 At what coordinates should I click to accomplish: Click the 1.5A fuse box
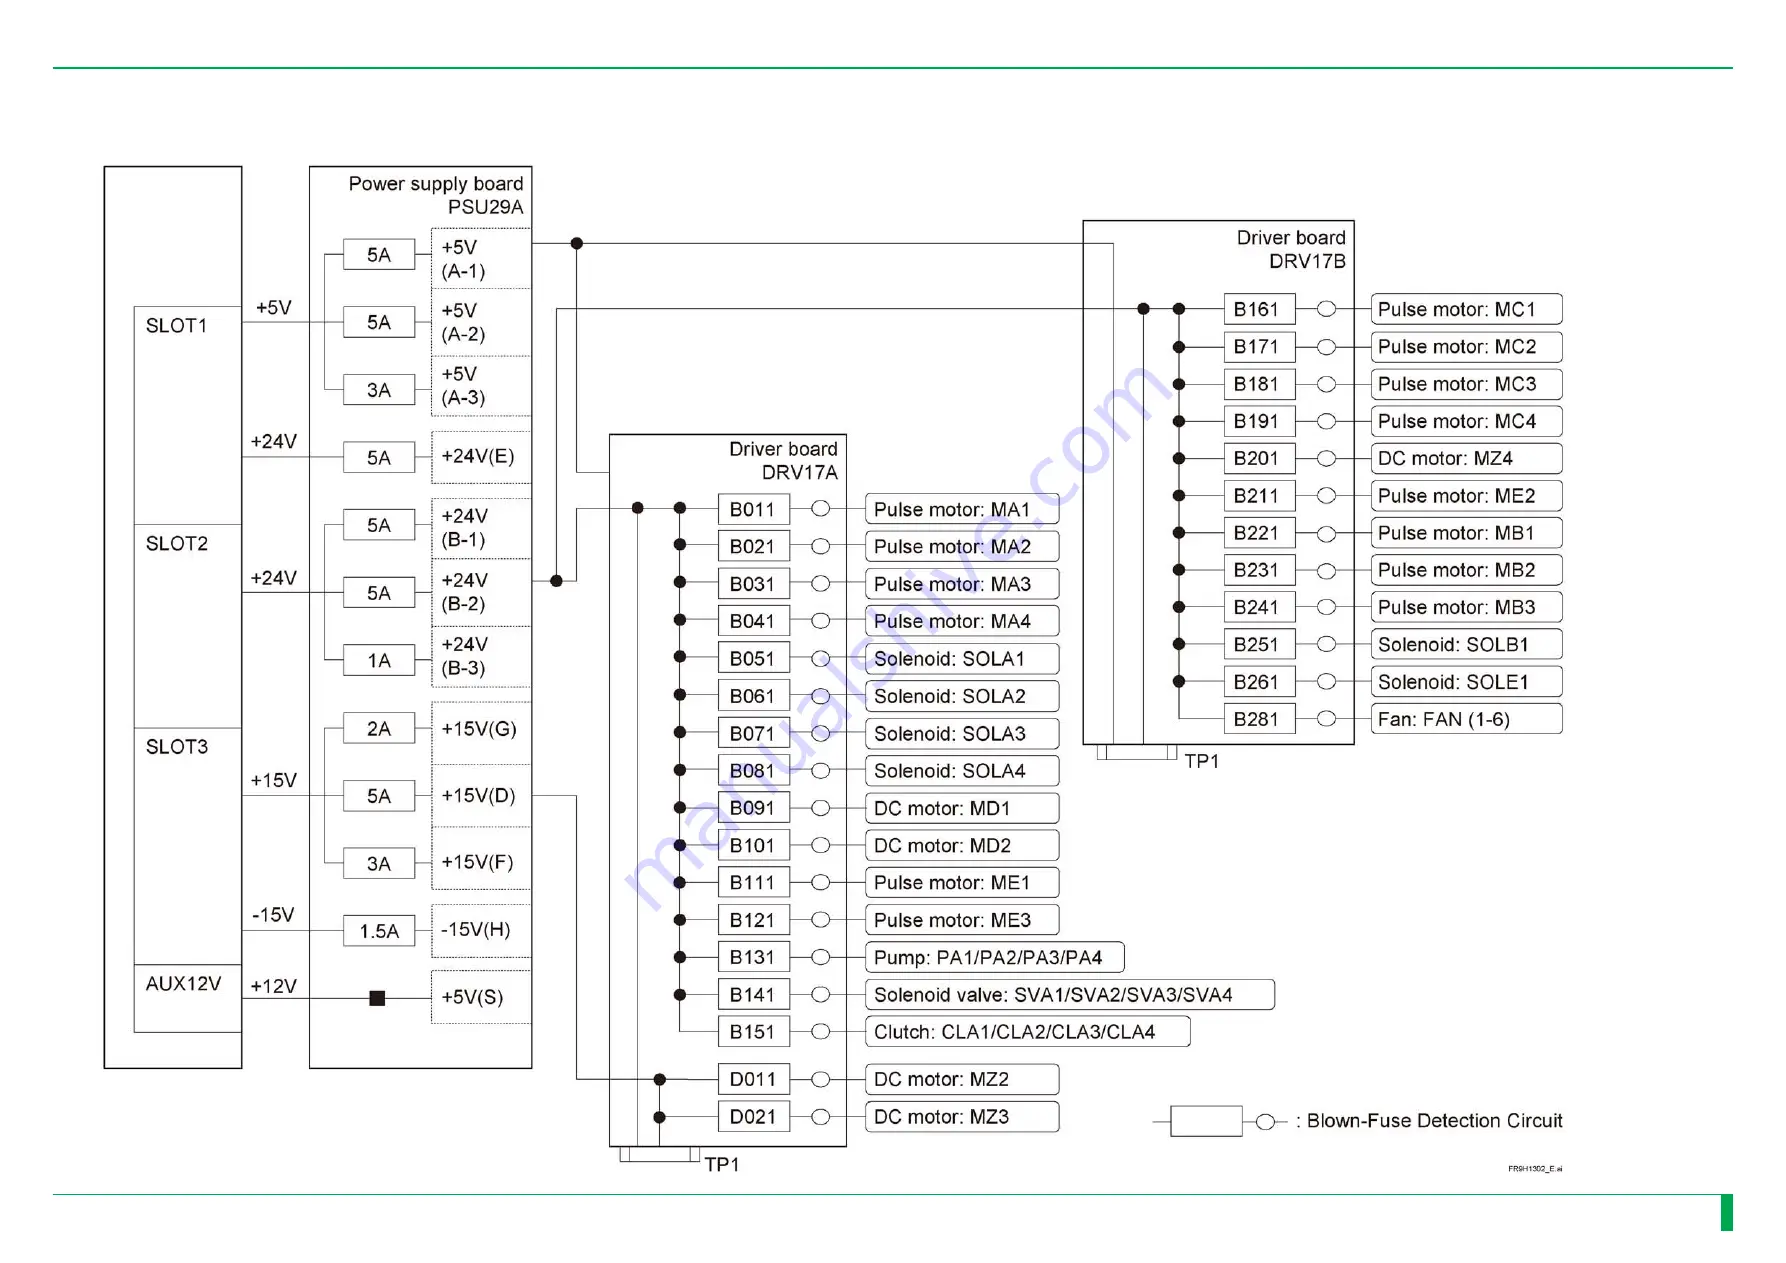[x=379, y=931]
